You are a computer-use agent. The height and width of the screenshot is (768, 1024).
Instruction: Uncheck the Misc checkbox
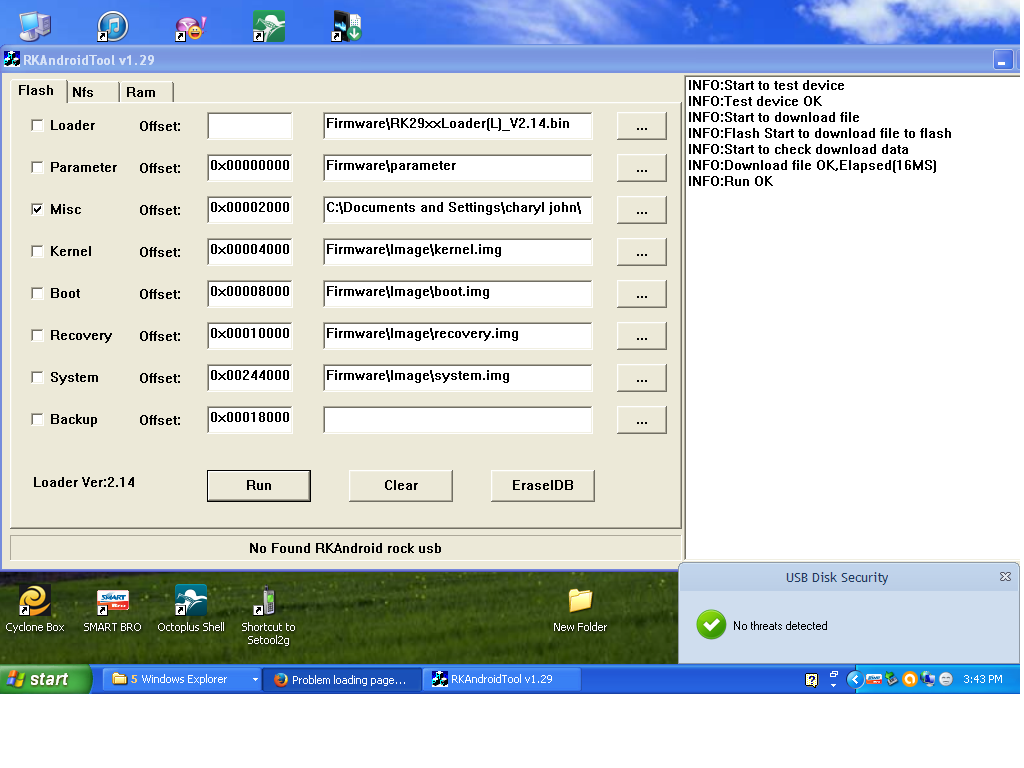click(38, 210)
